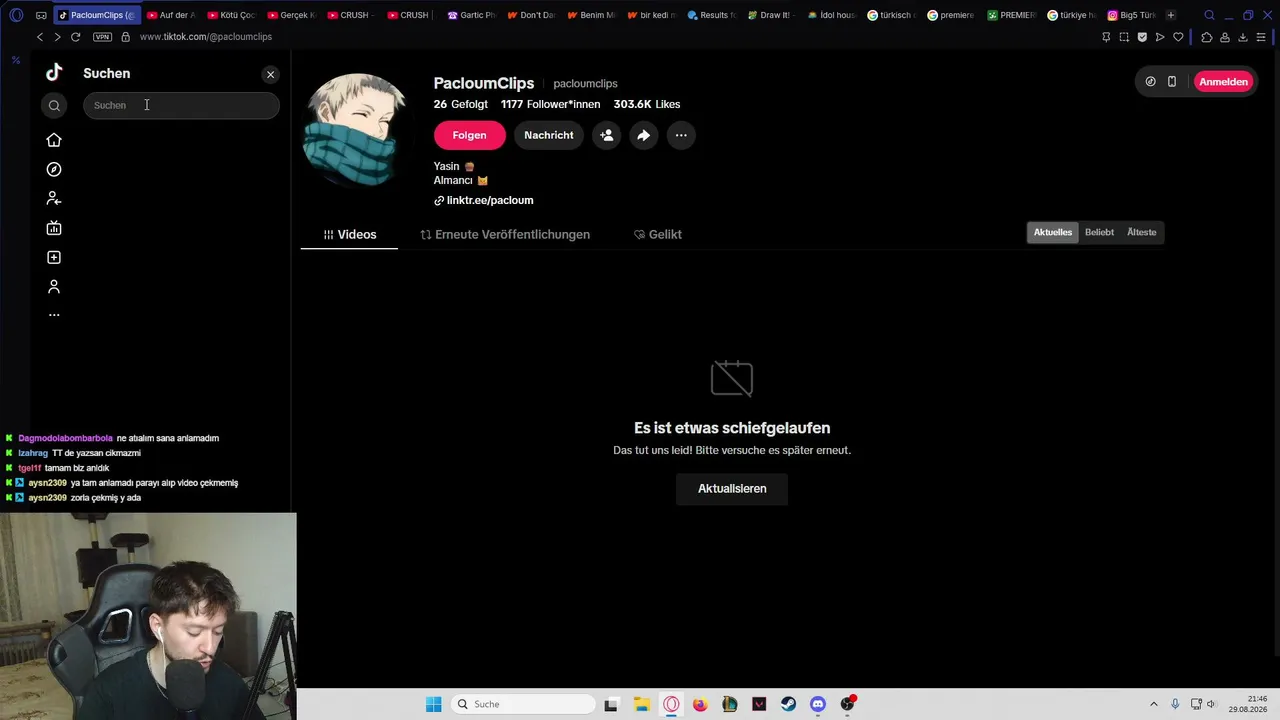This screenshot has width=1280, height=720.
Task: Toggle the VPN badge in the address bar
Action: (102, 37)
